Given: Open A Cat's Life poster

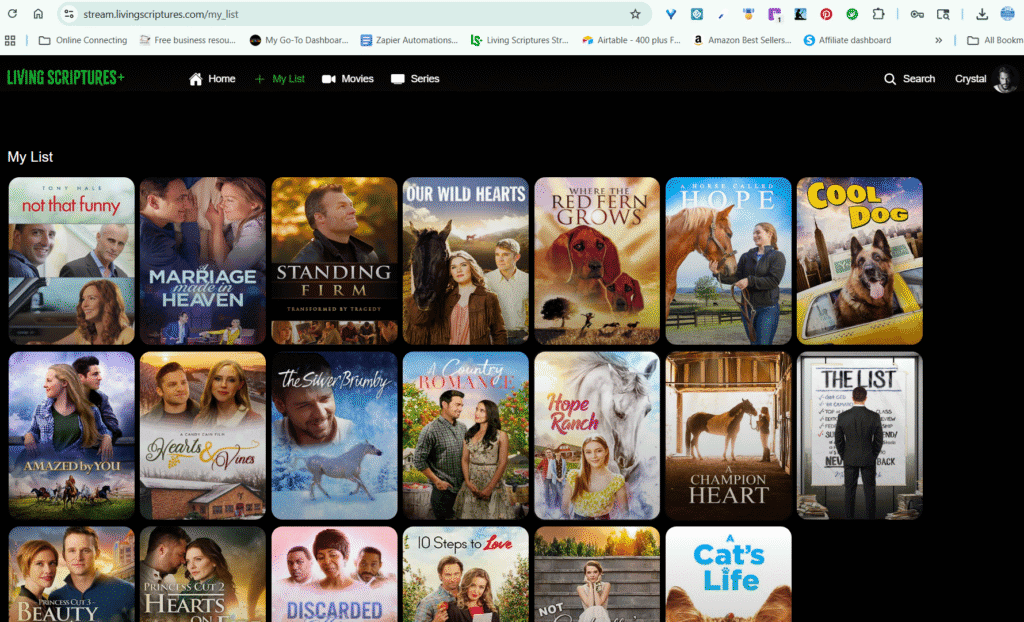Looking at the screenshot, I should [x=728, y=574].
